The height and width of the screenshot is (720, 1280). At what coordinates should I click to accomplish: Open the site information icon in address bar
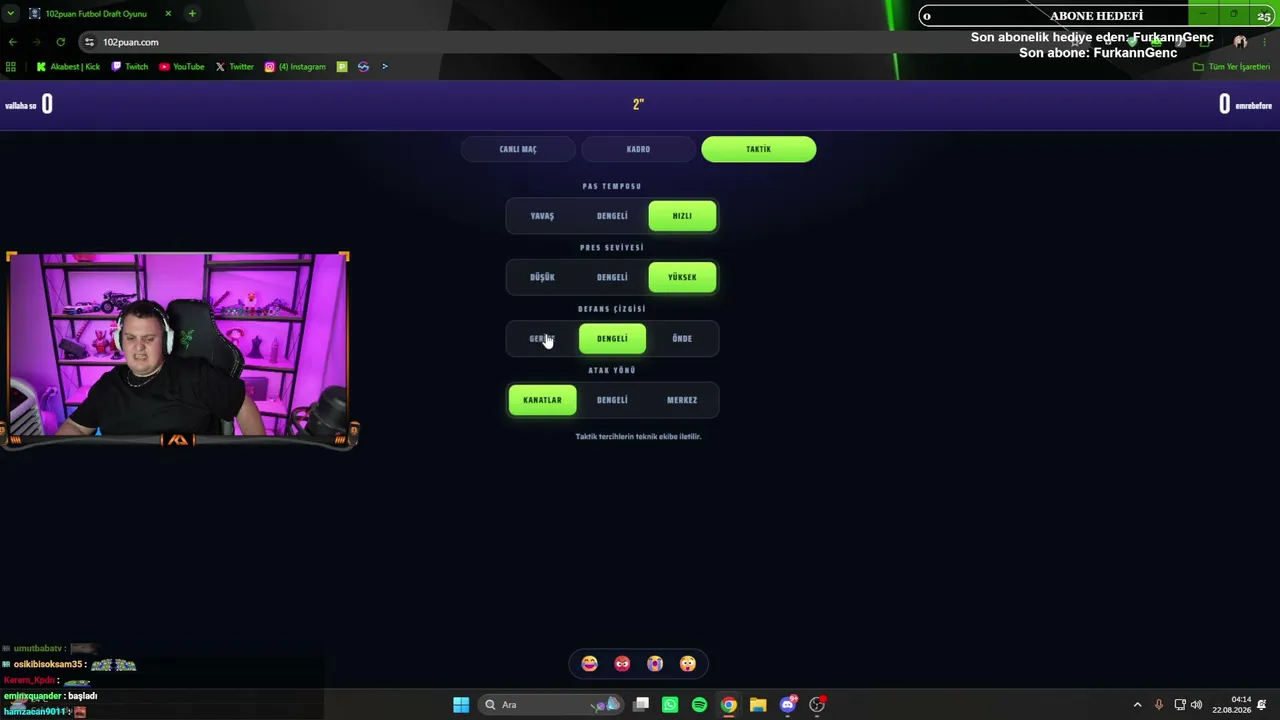(x=90, y=42)
